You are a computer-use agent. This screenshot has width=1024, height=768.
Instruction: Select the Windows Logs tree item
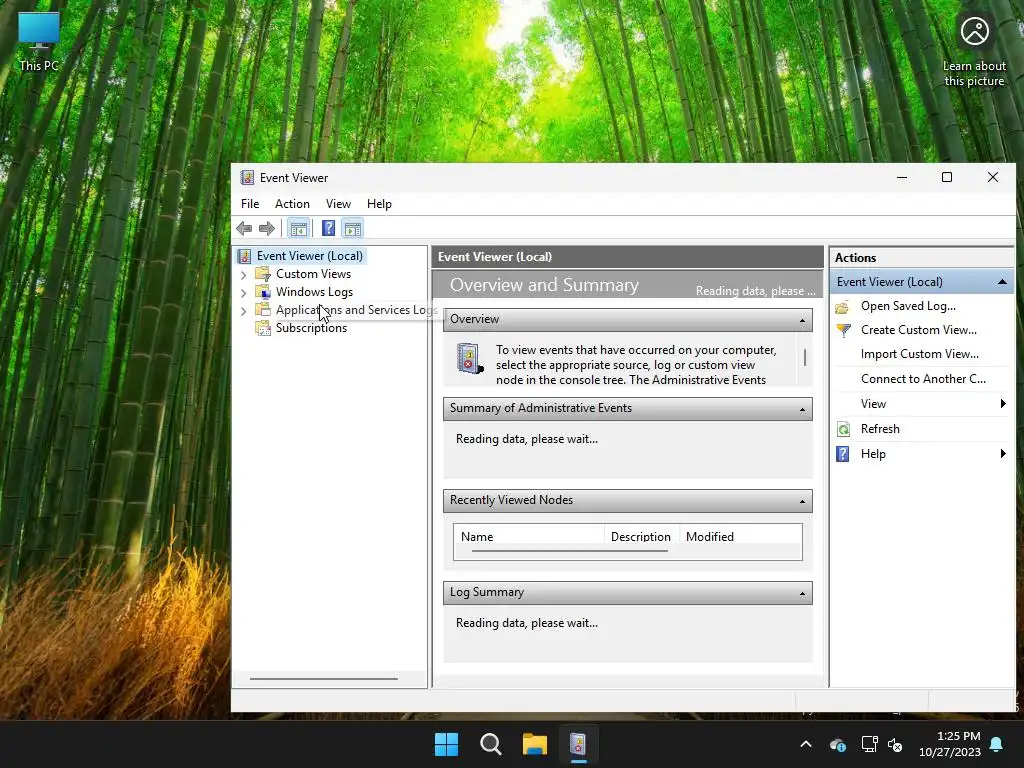click(x=314, y=292)
